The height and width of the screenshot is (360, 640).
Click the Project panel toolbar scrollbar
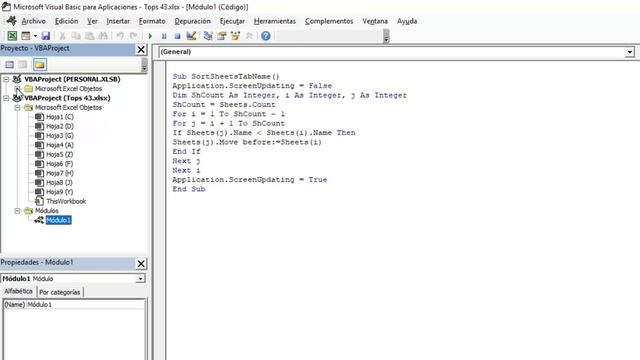pyautogui.click(x=144, y=64)
